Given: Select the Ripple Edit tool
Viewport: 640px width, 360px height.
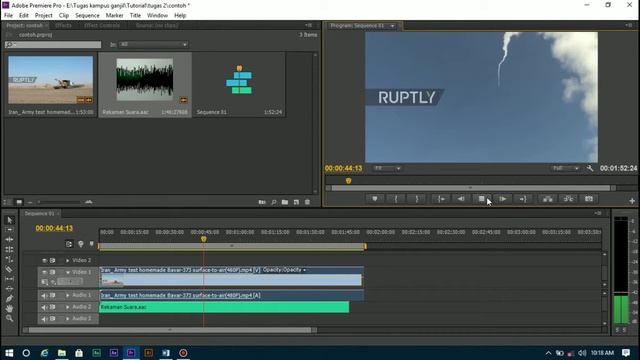Looking at the screenshot, I should [9, 240].
